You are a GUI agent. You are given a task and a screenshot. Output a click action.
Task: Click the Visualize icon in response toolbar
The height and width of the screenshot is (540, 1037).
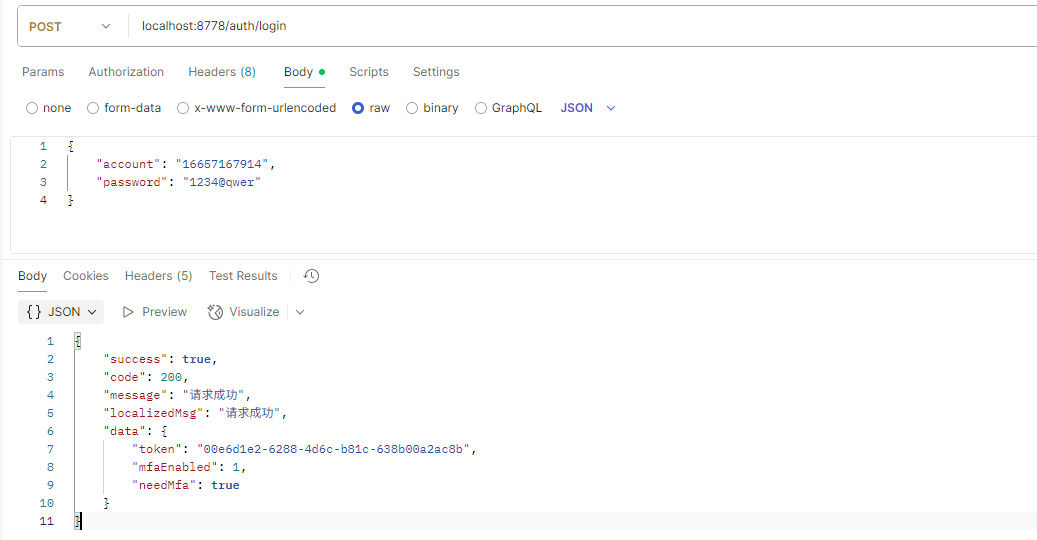point(215,312)
